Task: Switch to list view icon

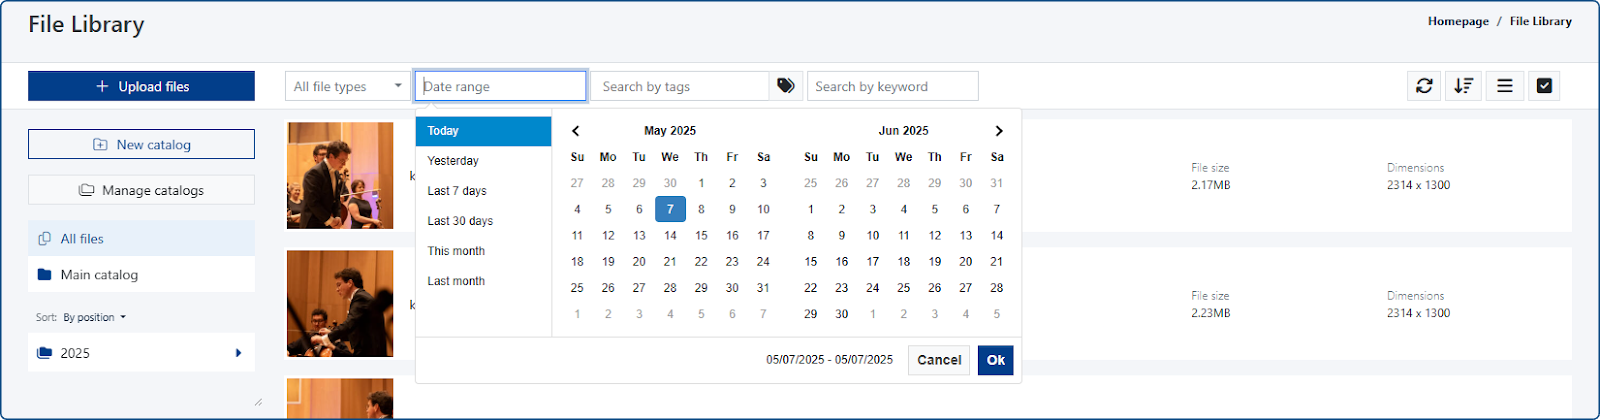Action: point(1504,86)
